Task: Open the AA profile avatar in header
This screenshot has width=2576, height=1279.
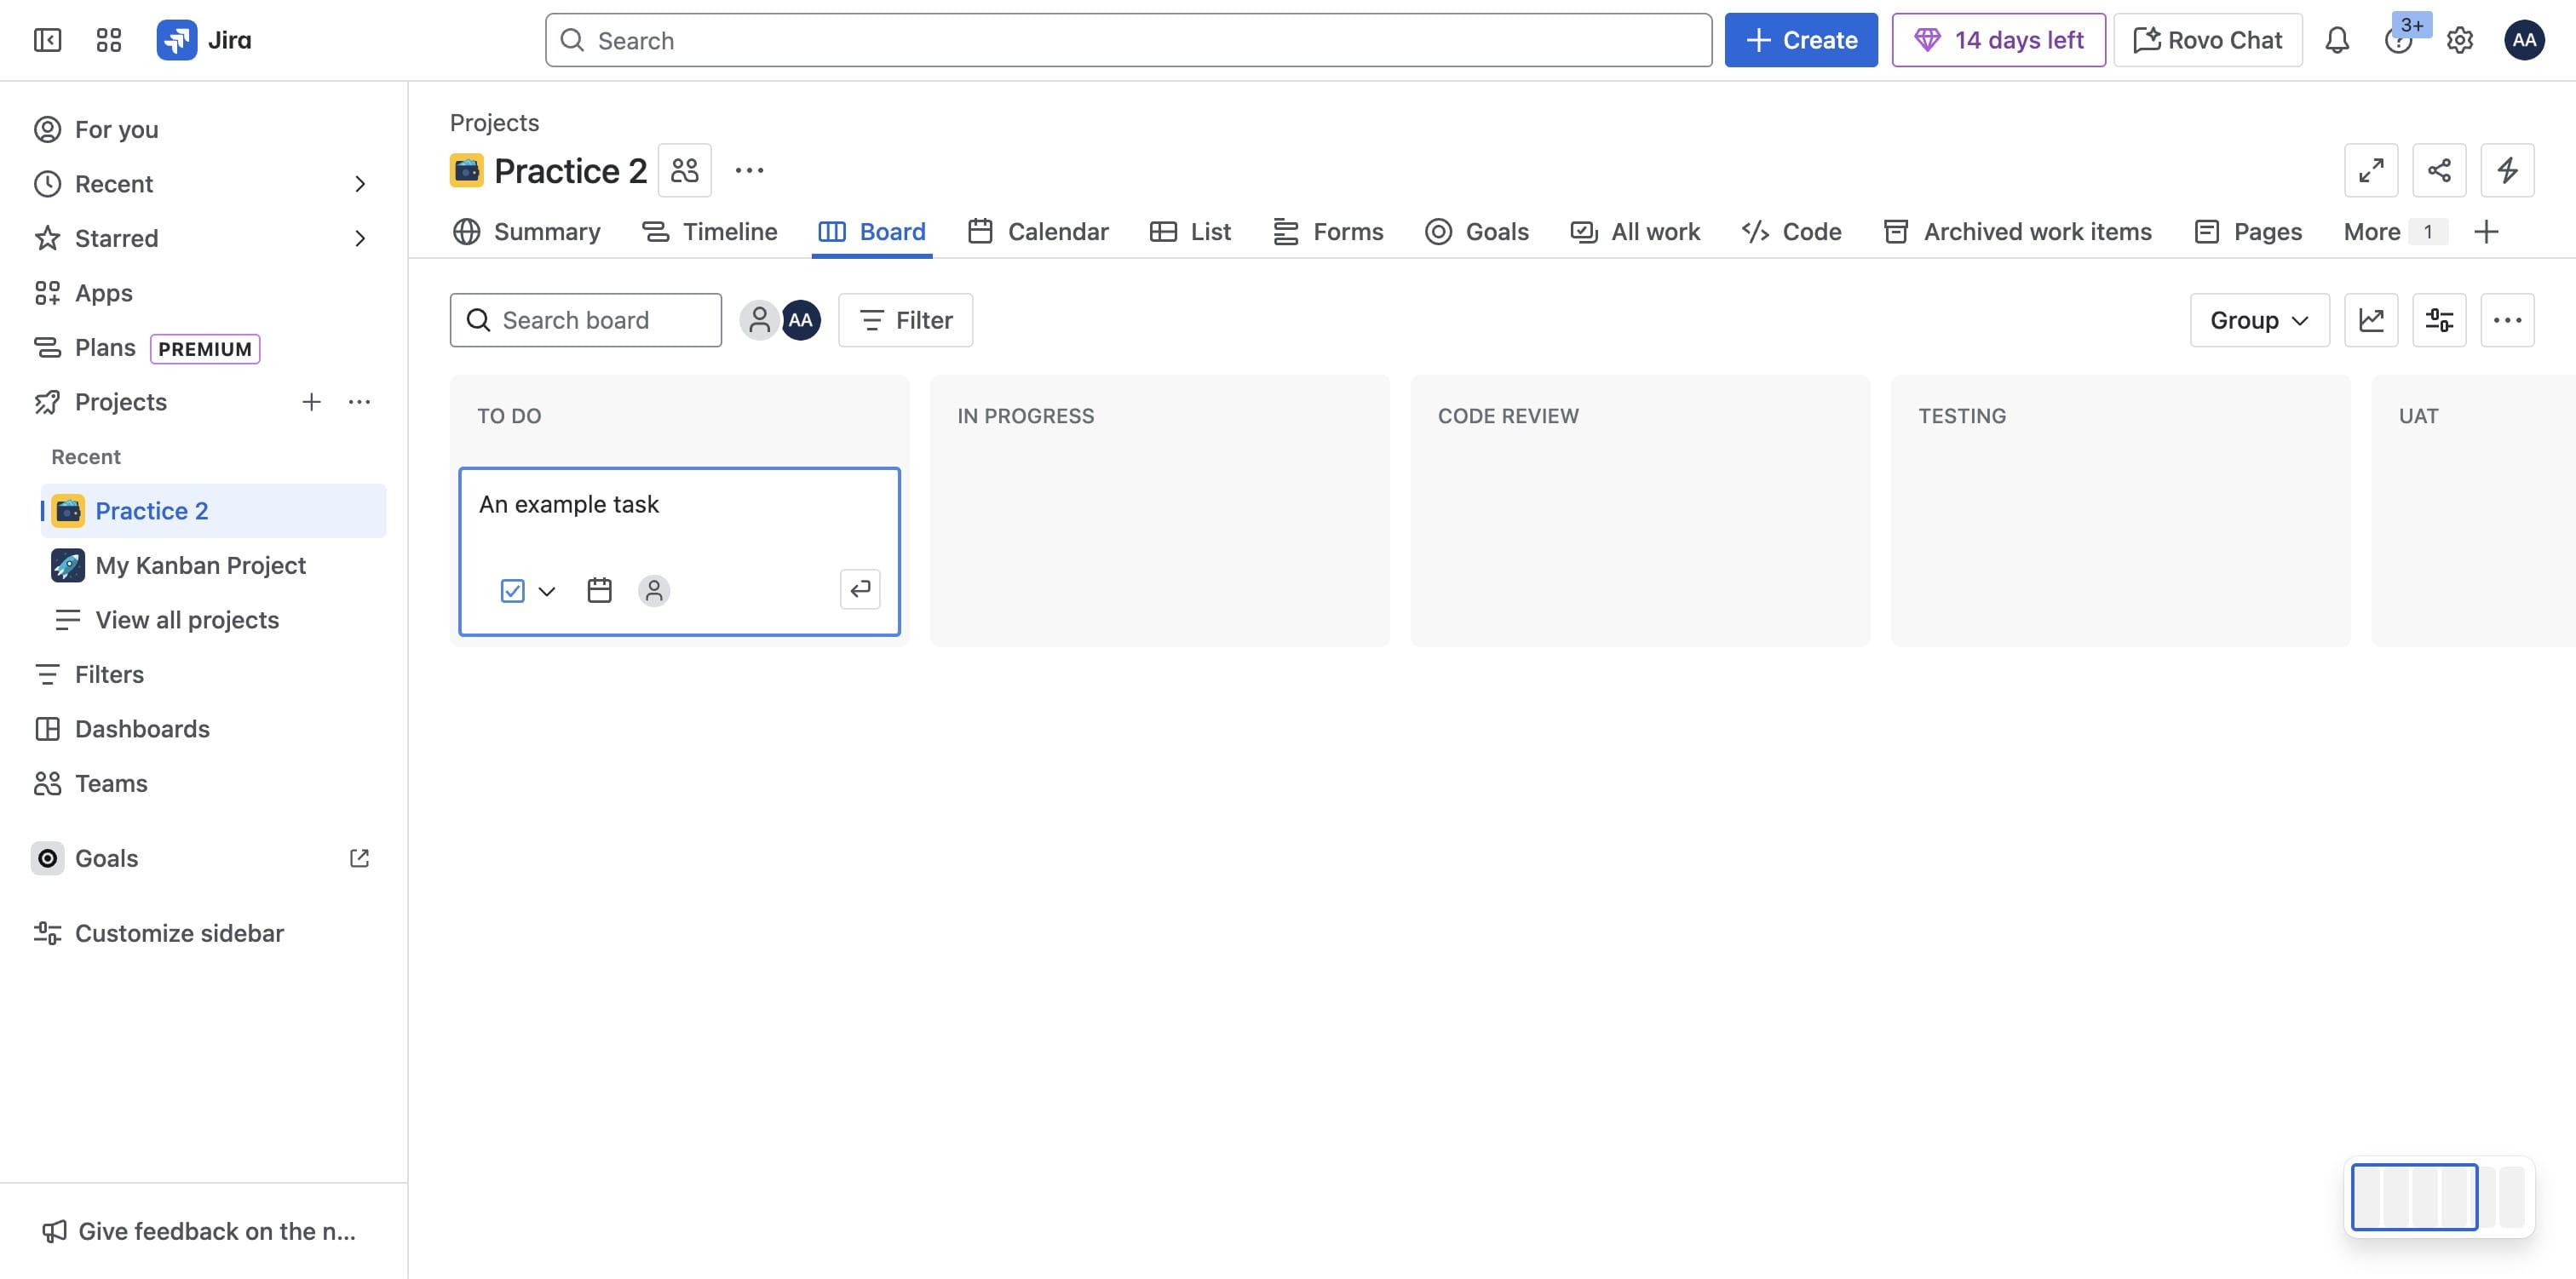Action: (x=2524, y=40)
